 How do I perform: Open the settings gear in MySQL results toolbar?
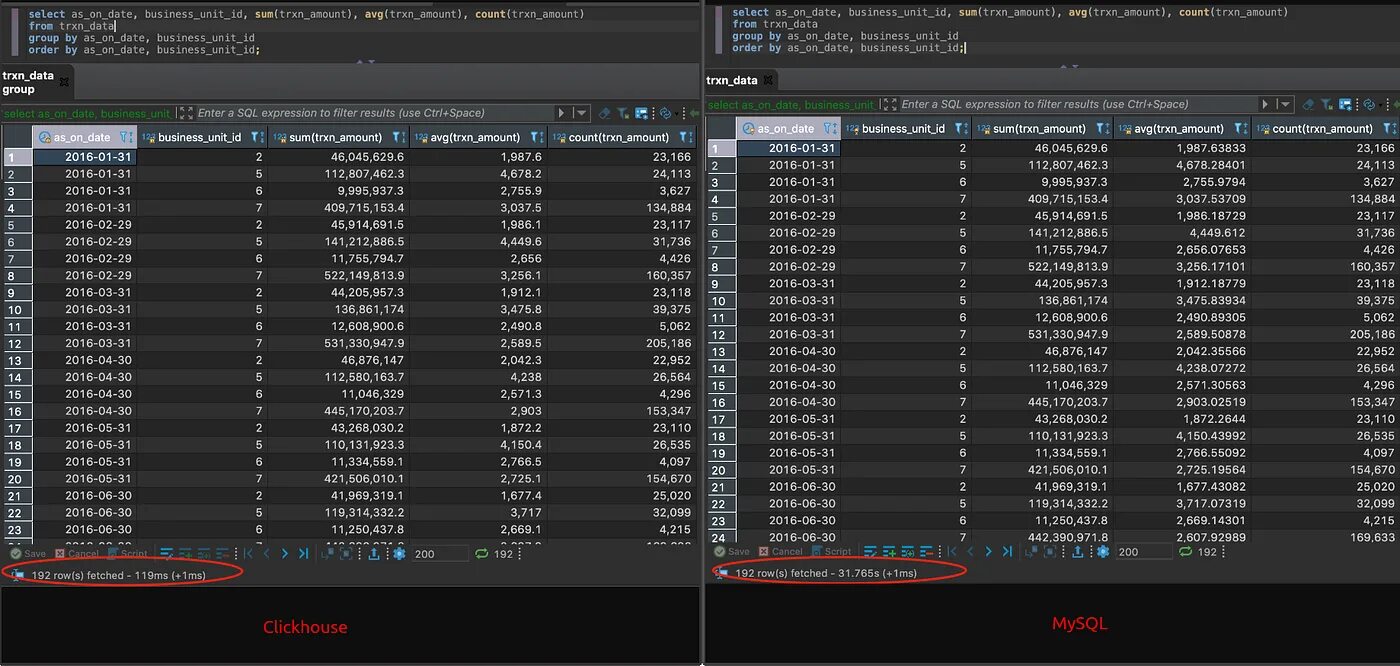click(1103, 551)
